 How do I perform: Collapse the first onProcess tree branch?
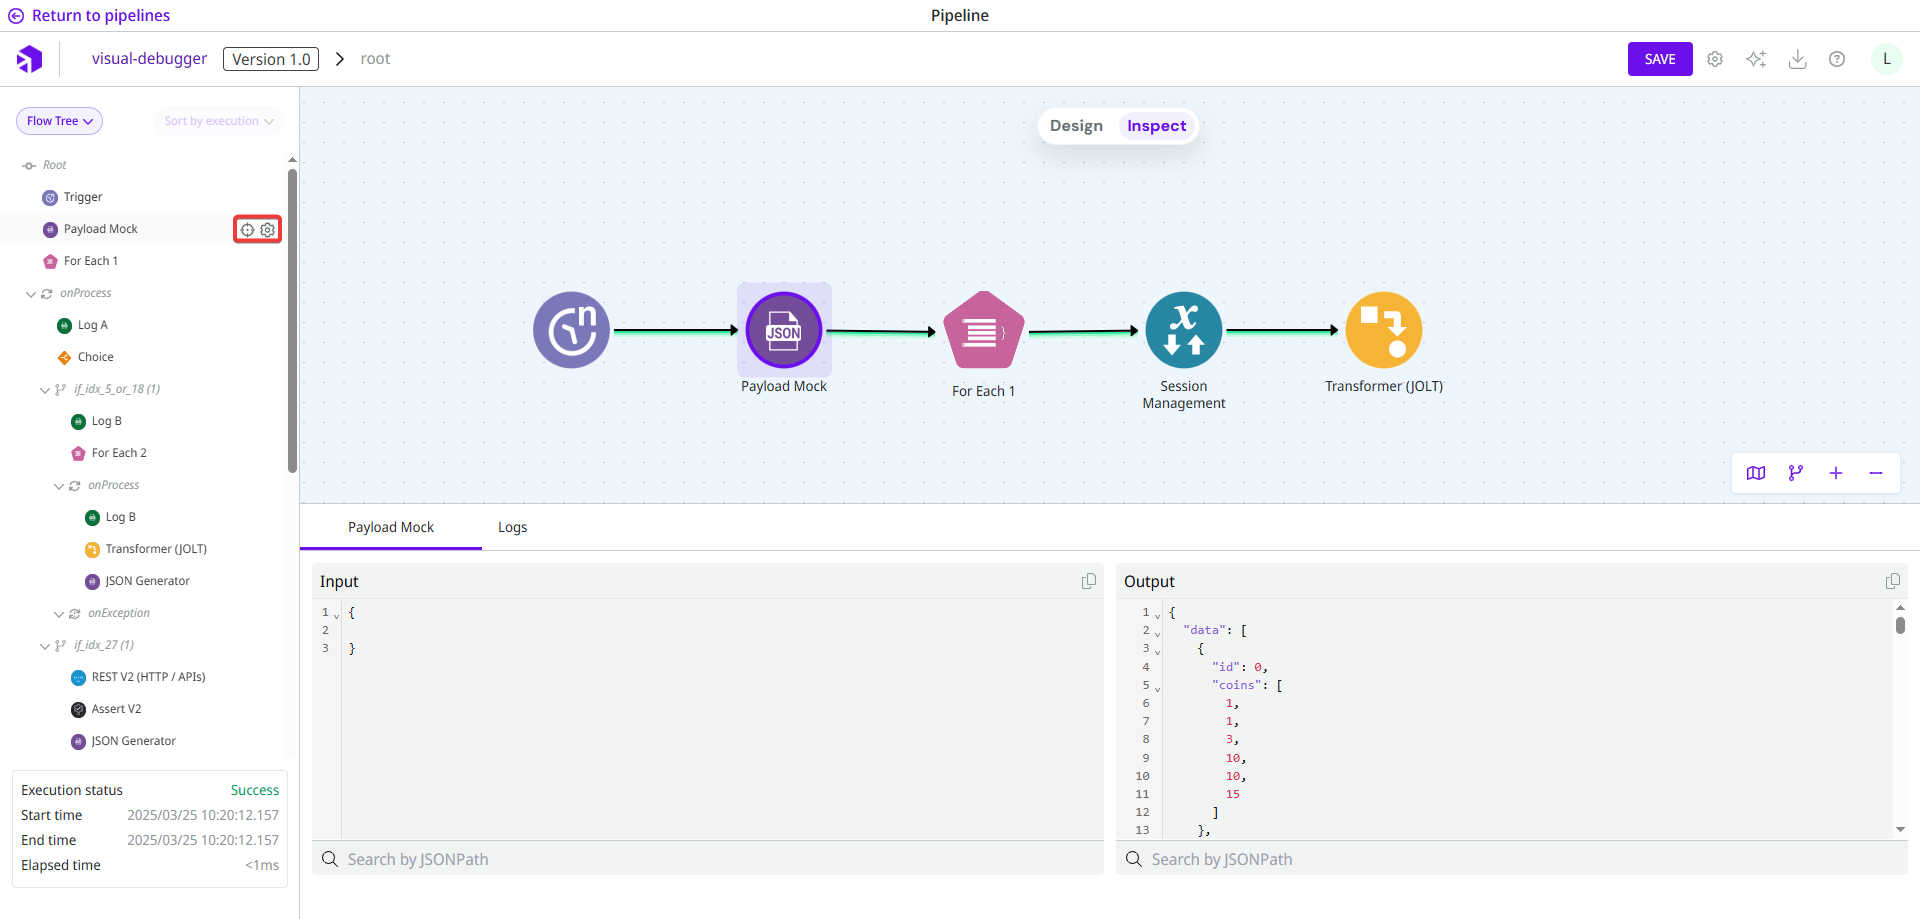point(31,294)
